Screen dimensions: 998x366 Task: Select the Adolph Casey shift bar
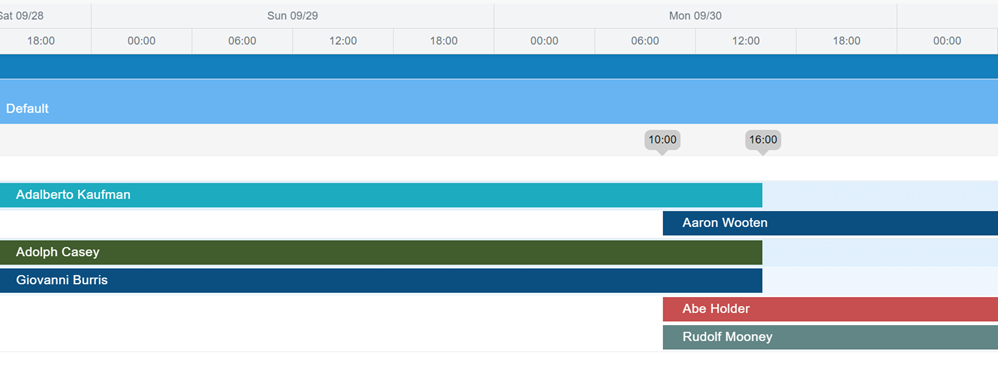tap(381, 253)
